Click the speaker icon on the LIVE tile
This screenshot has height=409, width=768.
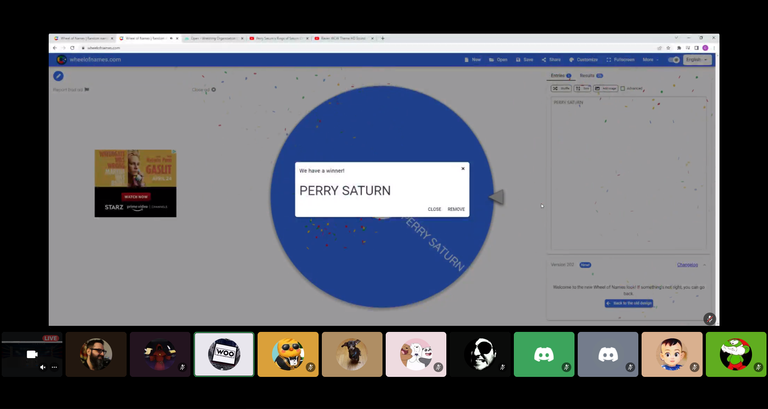coord(43,367)
